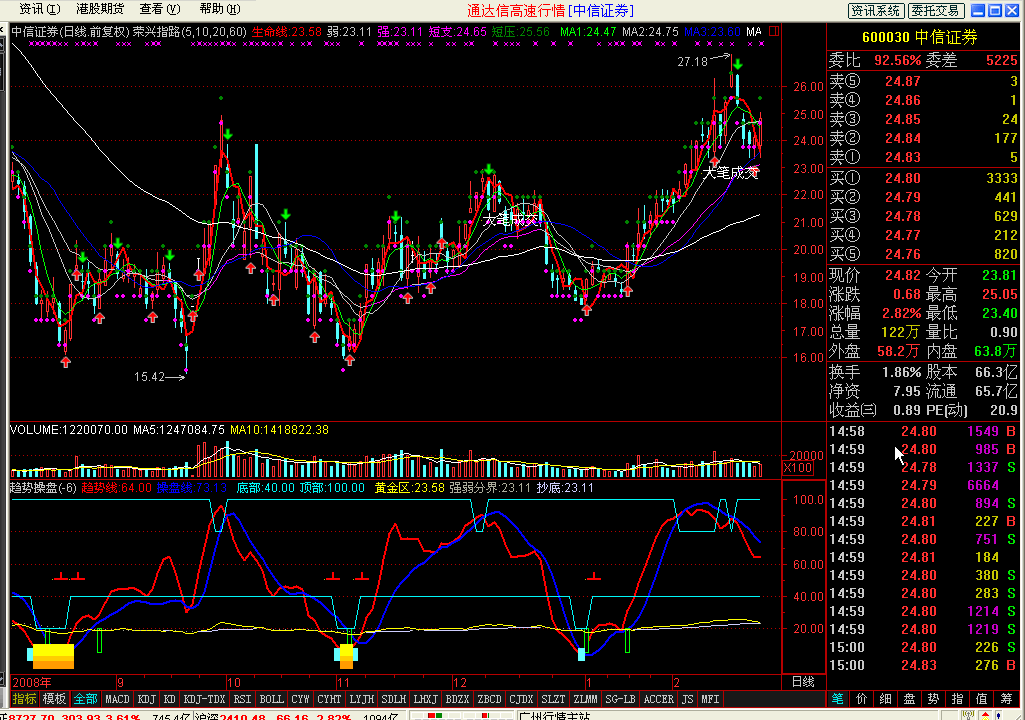Switch to BOLL indicator
1025x720 pixels.
[x=271, y=699]
